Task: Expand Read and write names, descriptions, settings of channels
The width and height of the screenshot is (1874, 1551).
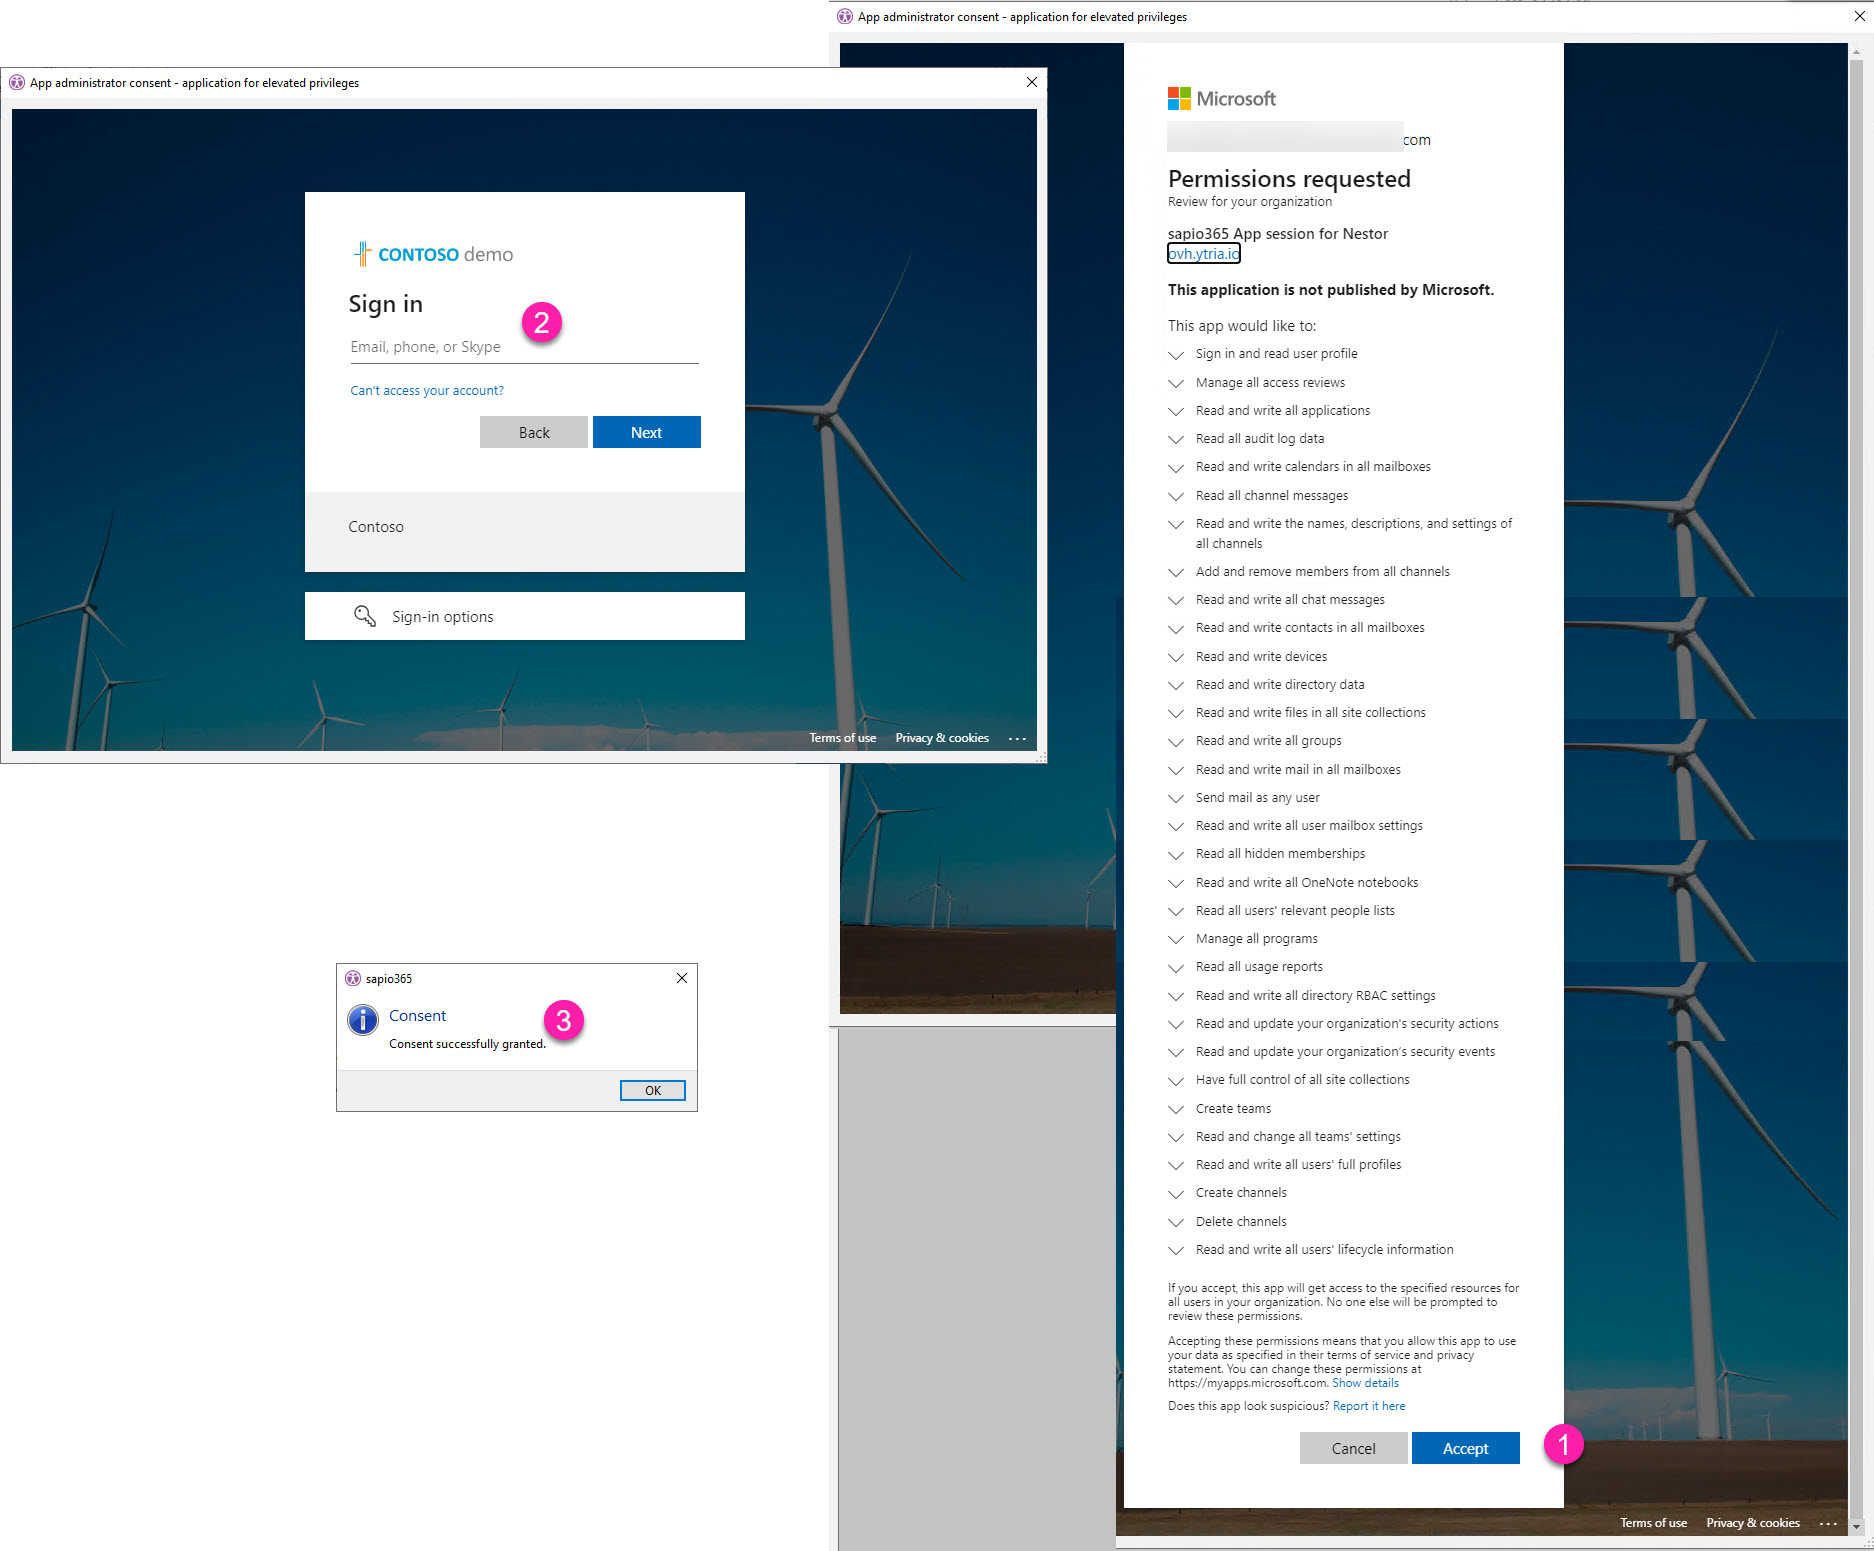Action: coord(1176,524)
